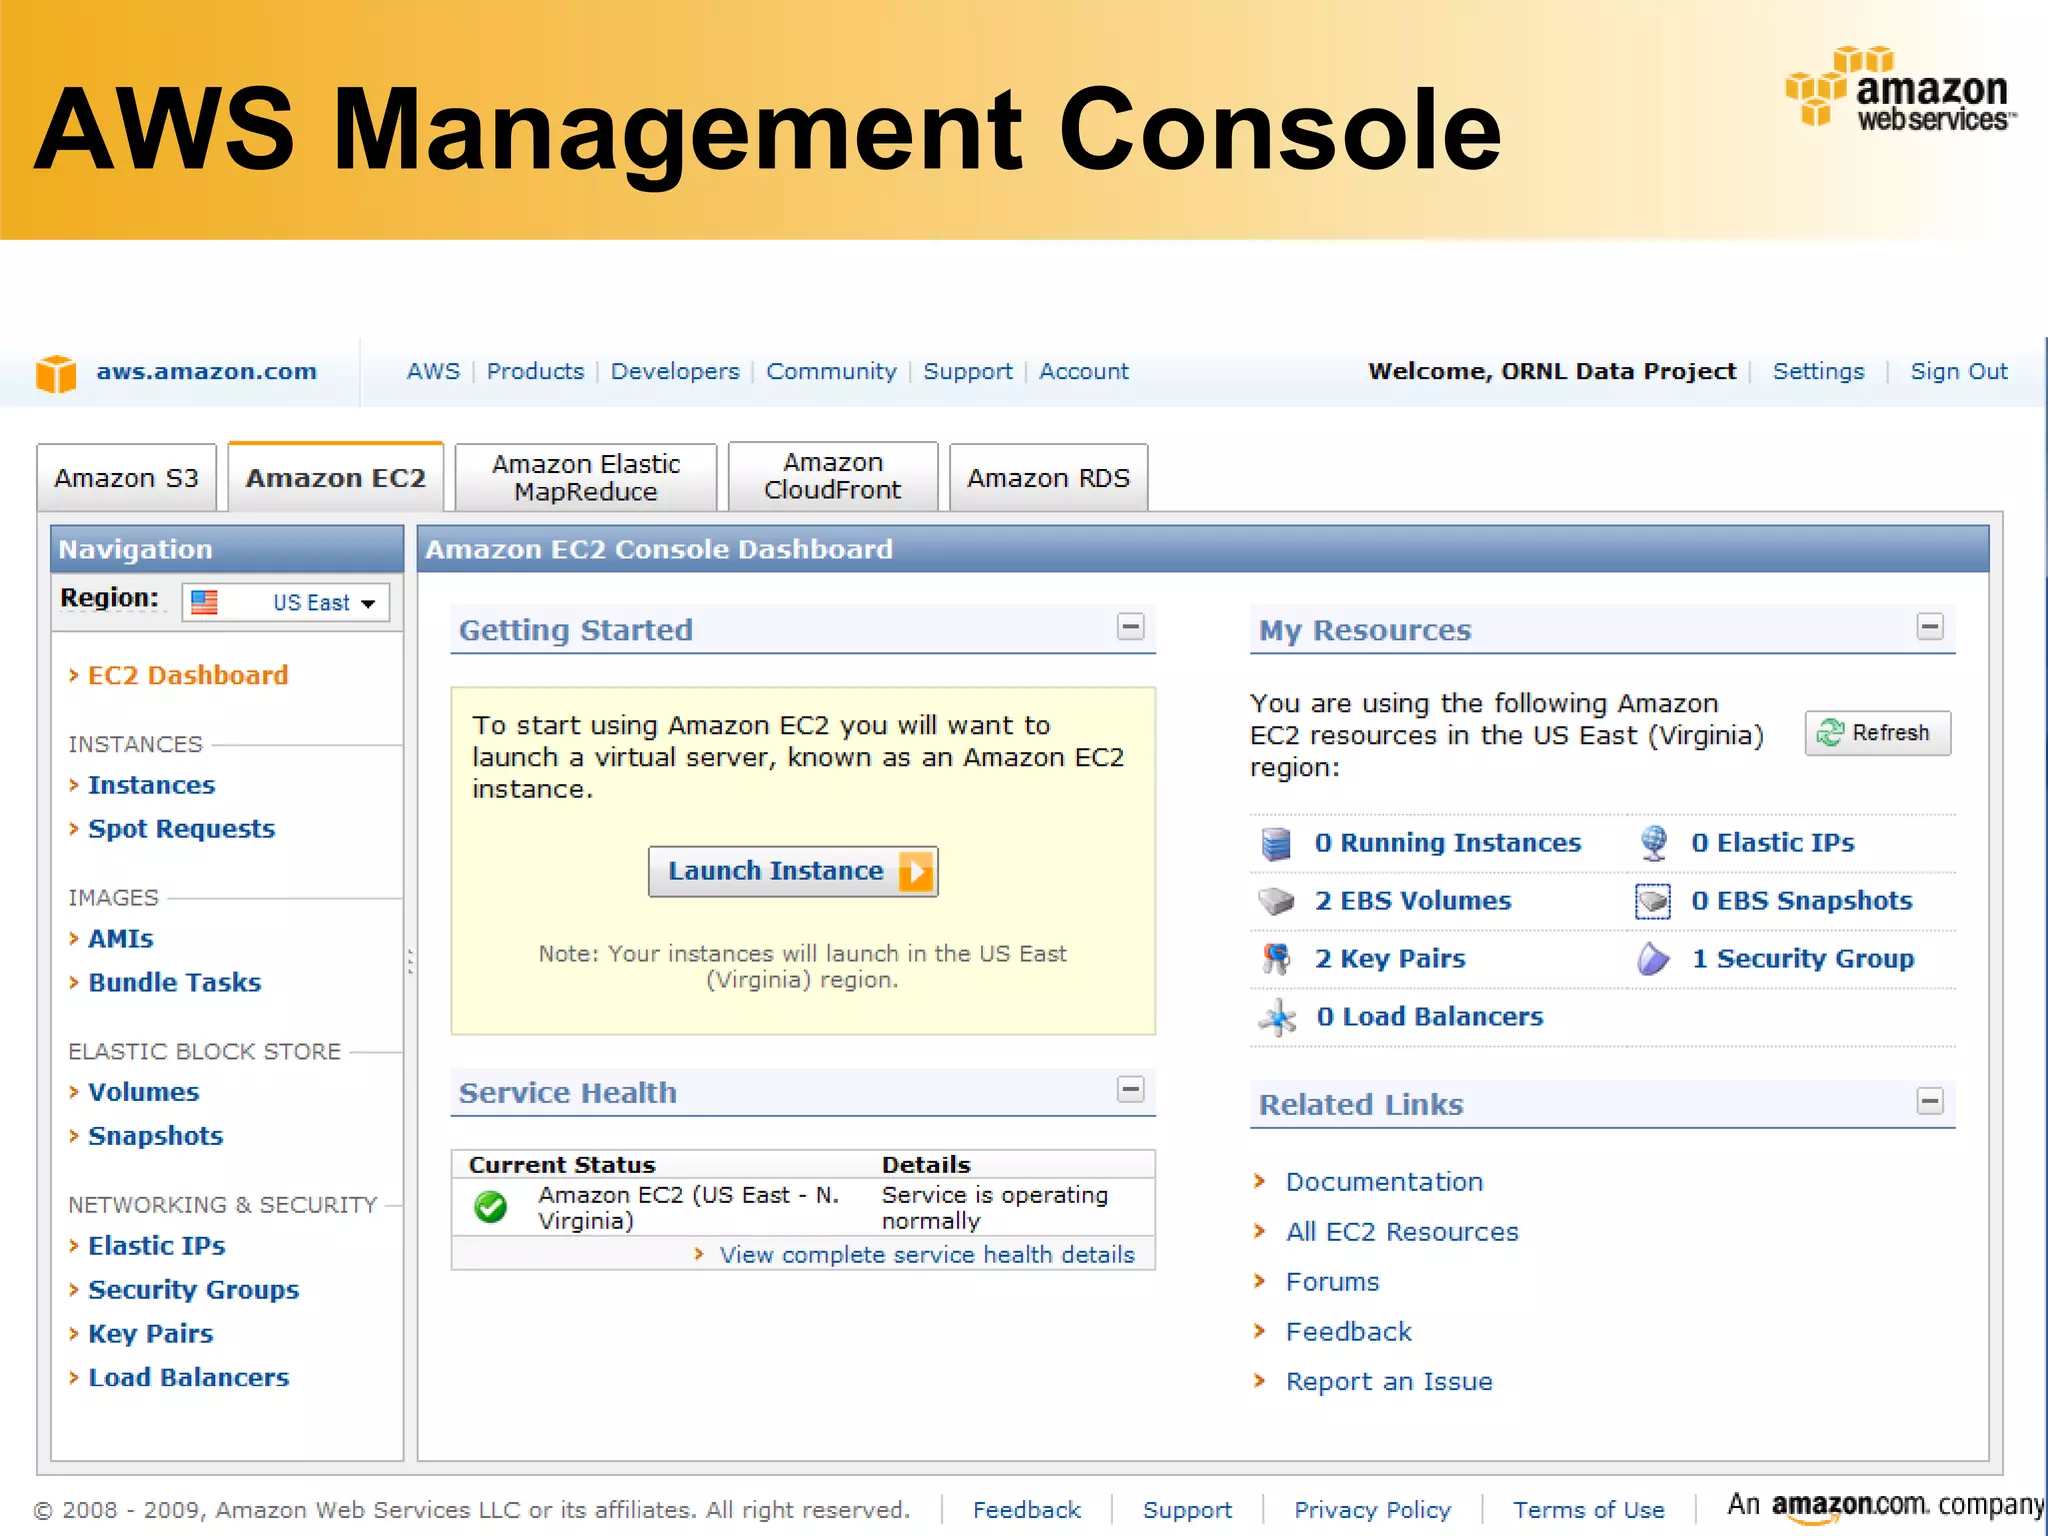The width and height of the screenshot is (2048, 1536).
Task: Click 0 Running Instances link
Action: [x=1448, y=843]
